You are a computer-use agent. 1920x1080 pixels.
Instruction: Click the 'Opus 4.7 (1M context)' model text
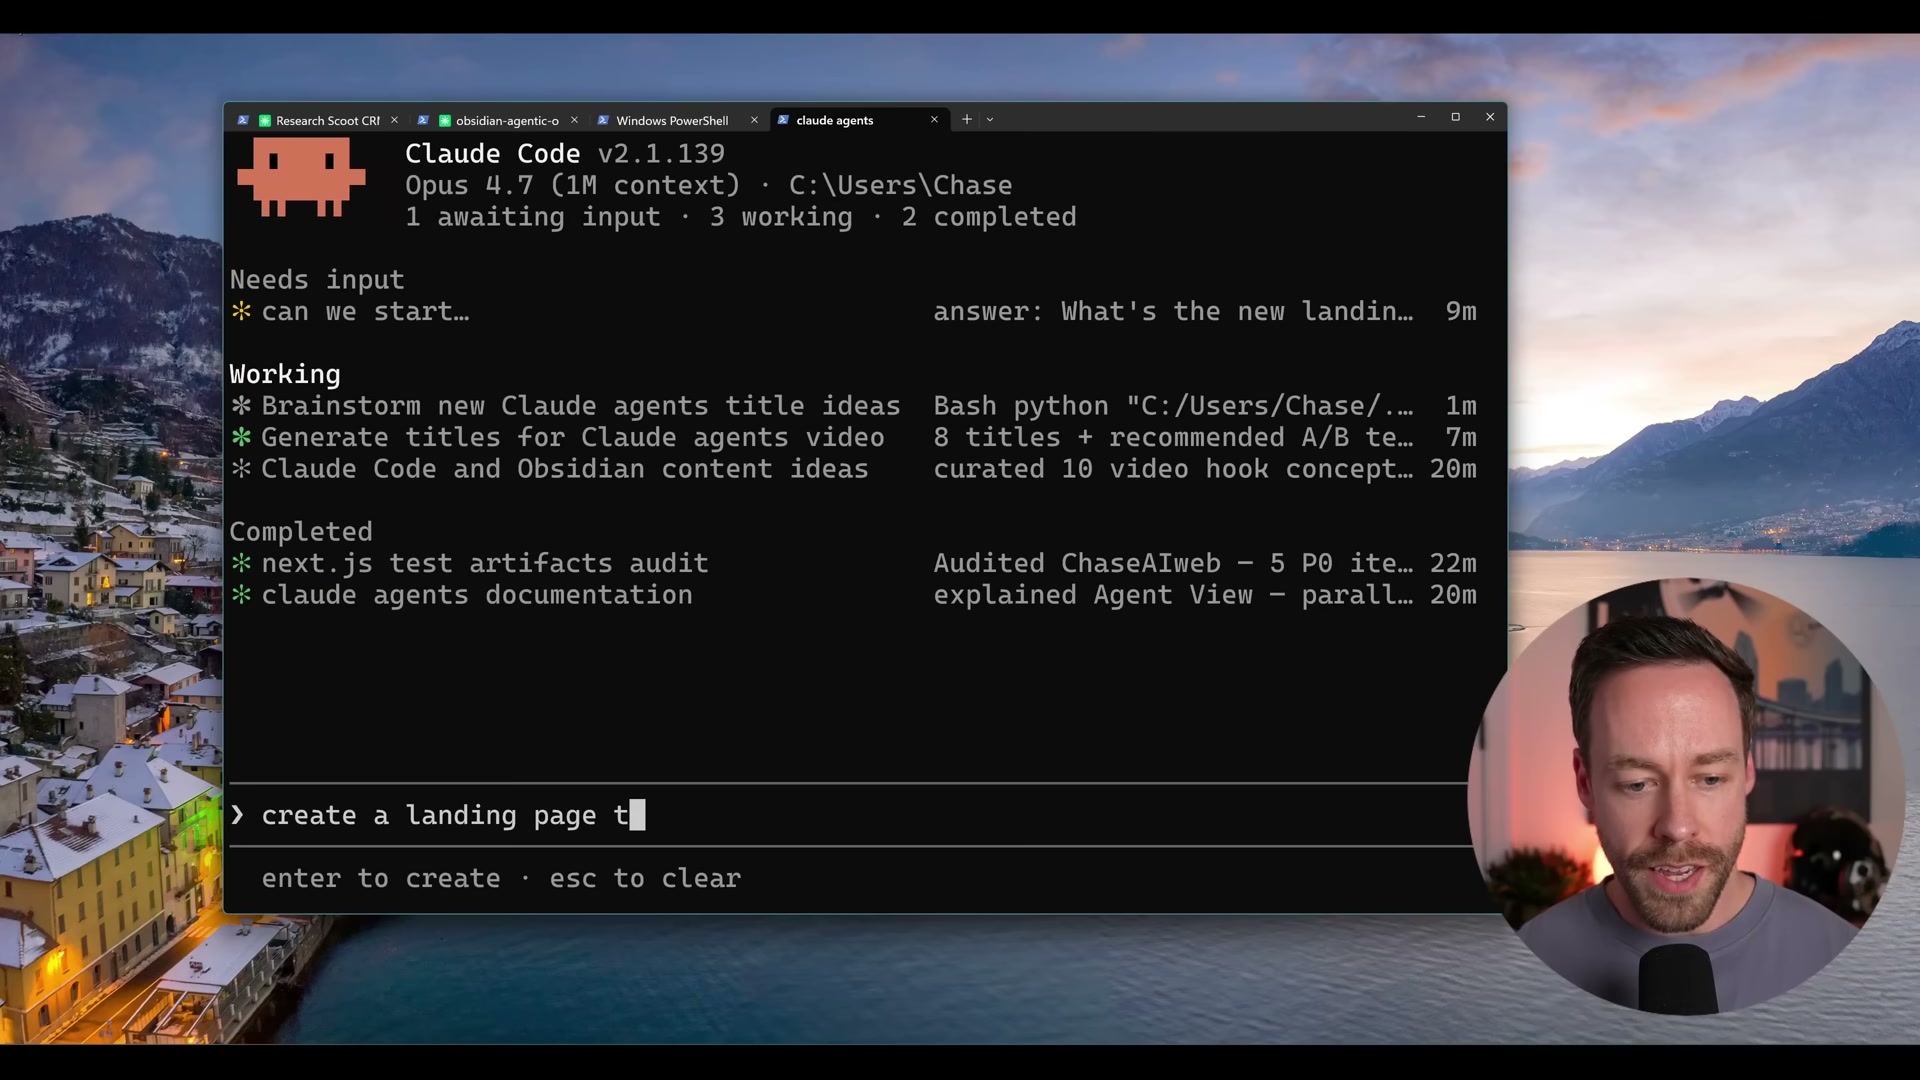pyautogui.click(x=573, y=186)
